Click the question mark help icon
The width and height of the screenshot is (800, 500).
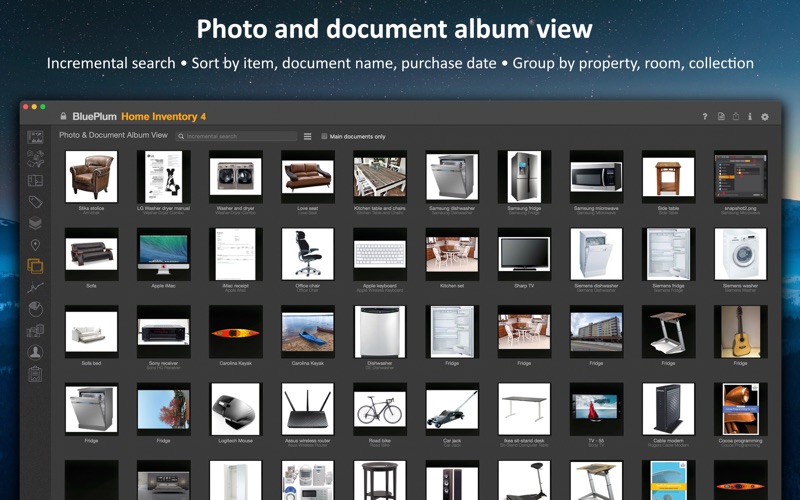705,116
